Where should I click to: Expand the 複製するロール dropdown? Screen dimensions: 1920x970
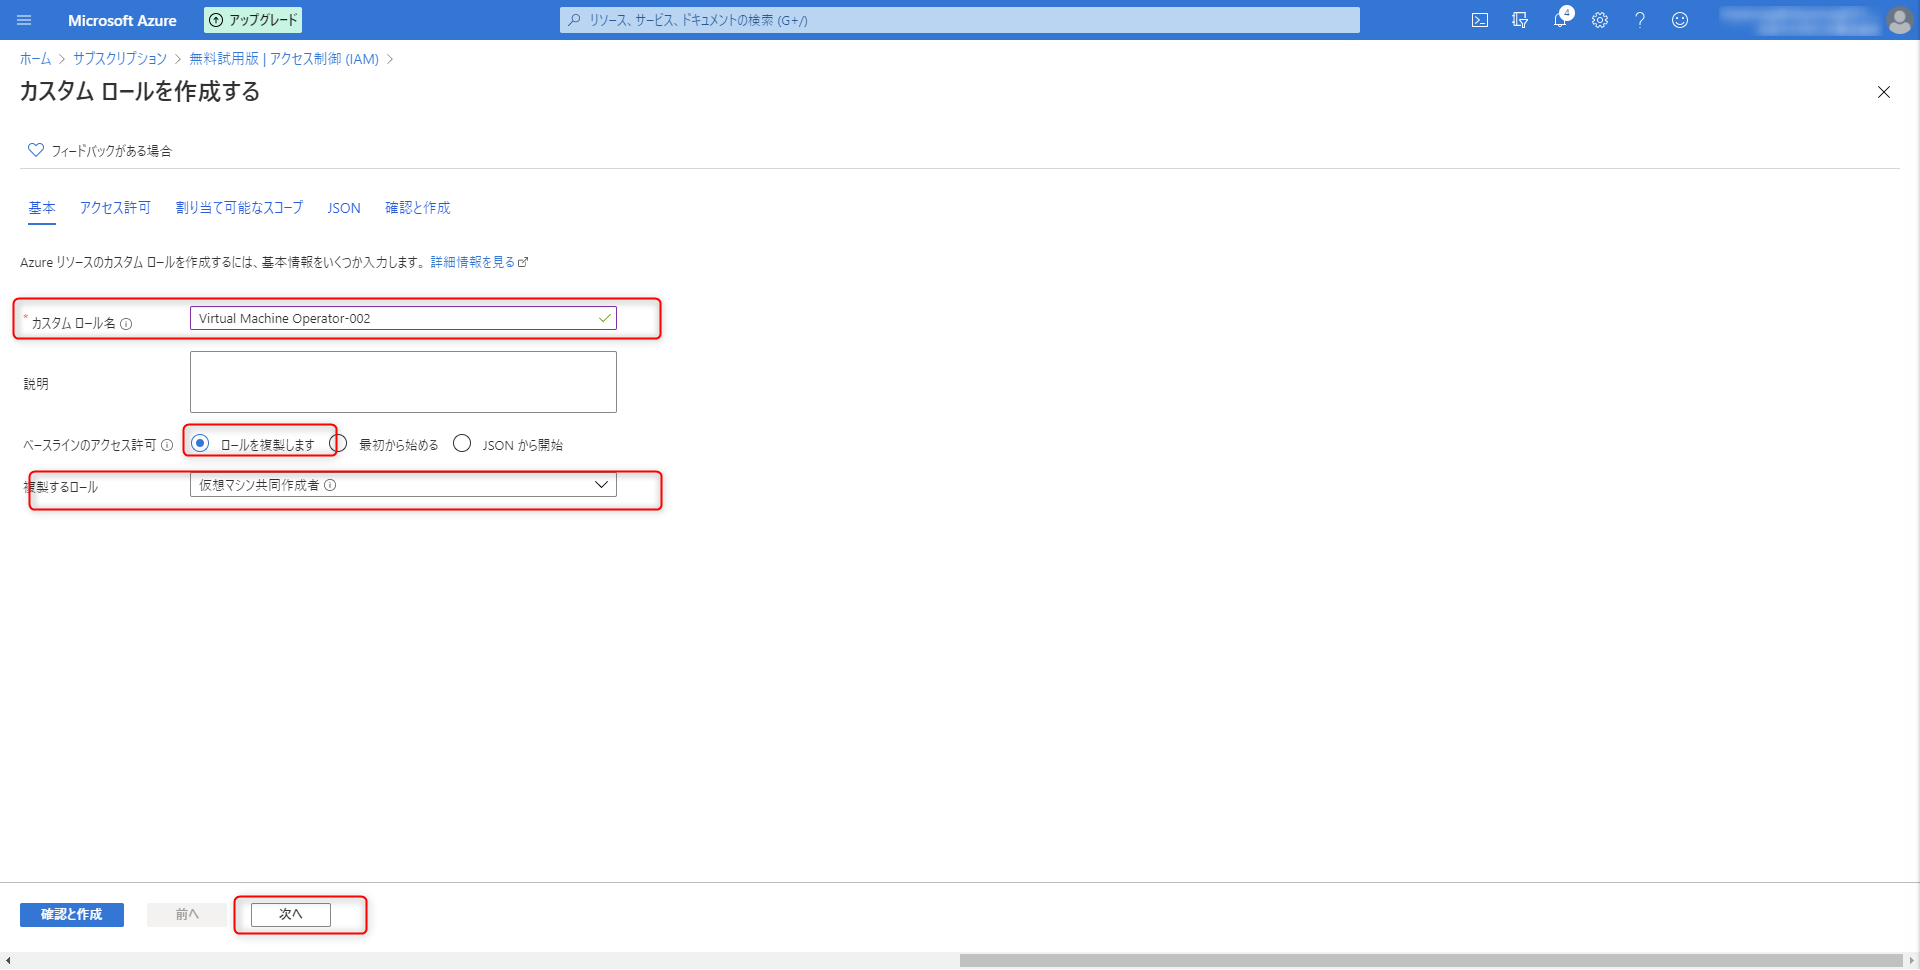click(x=403, y=485)
